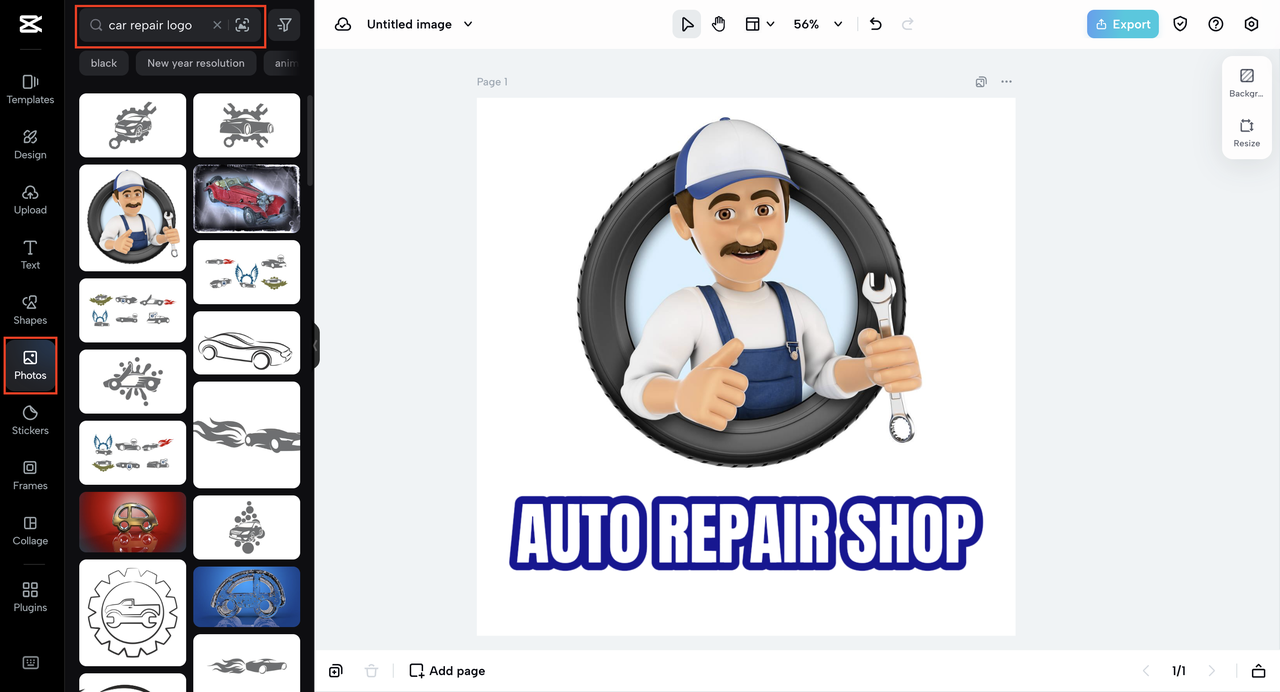Open keyboard shortcuts icon in the sidebar
1280x692 pixels.
coord(30,663)
